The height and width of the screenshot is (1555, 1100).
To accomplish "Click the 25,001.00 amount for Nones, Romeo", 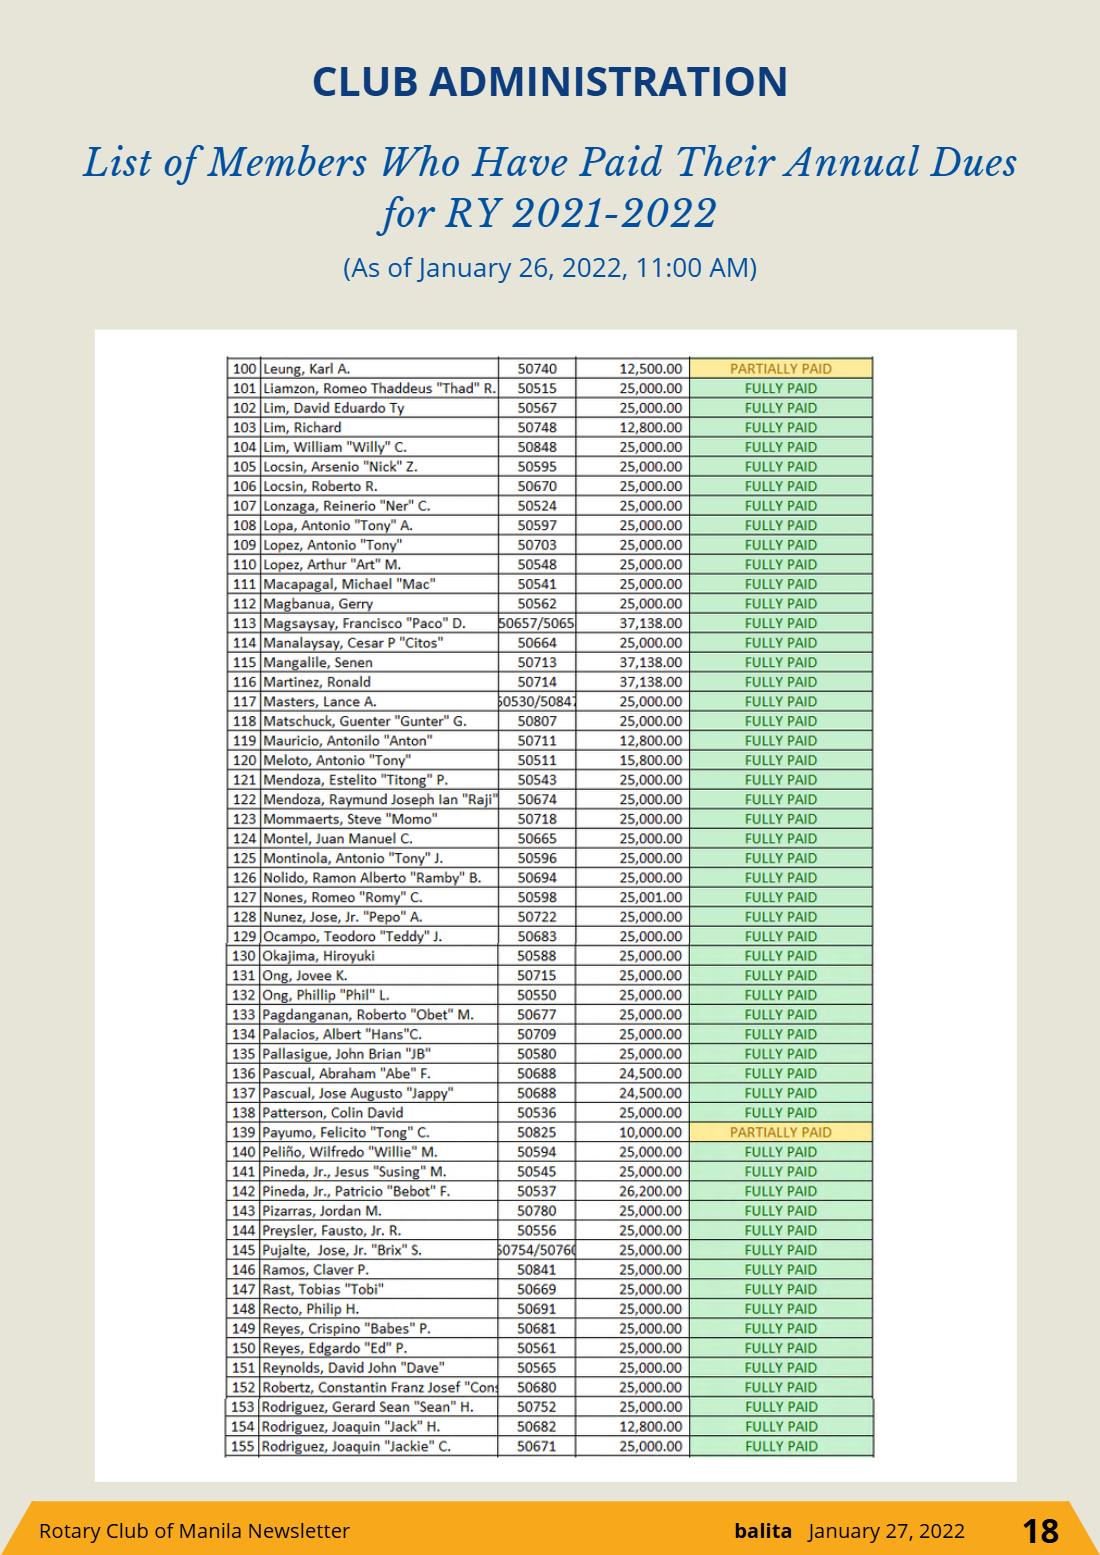I will click(651, 897).
